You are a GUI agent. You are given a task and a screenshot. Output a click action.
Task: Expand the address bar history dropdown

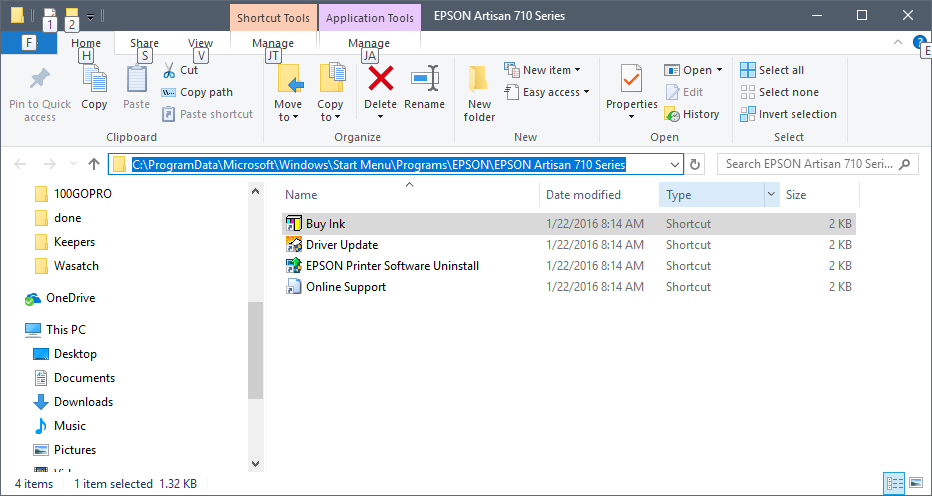click(x=675, y=164)
